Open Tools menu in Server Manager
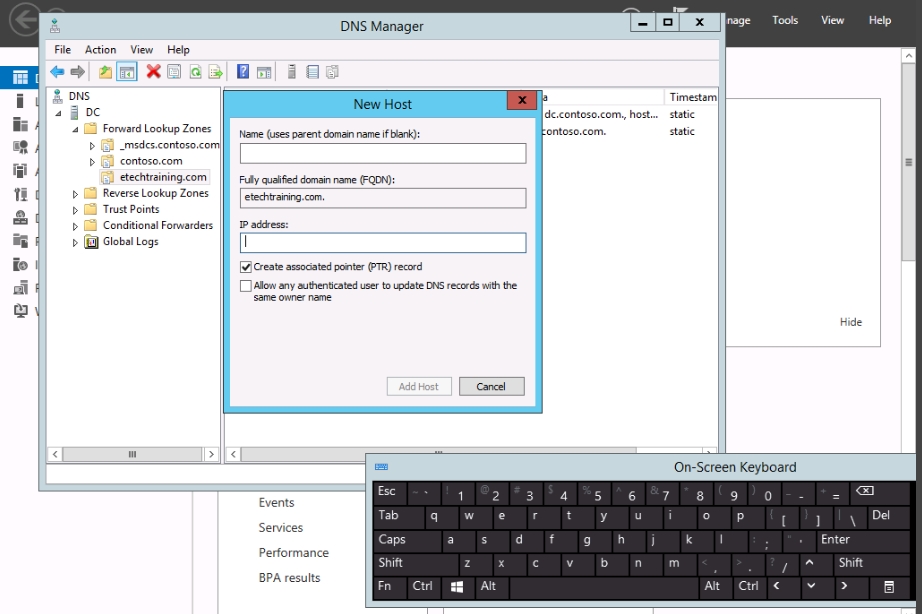The height and width of the screenshot is (614, 922). 784,20
